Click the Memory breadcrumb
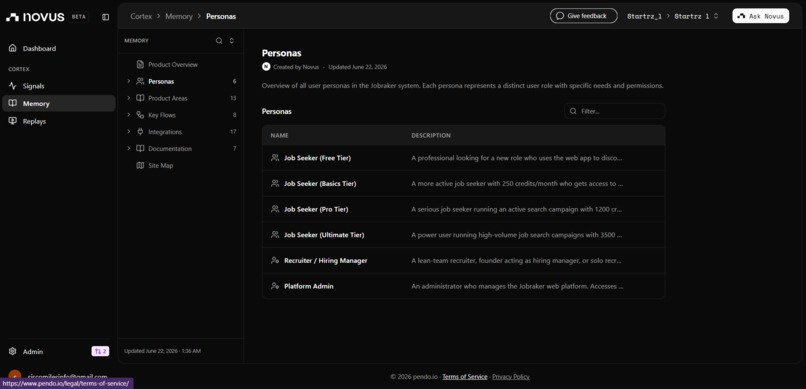 tap(179, 16)
